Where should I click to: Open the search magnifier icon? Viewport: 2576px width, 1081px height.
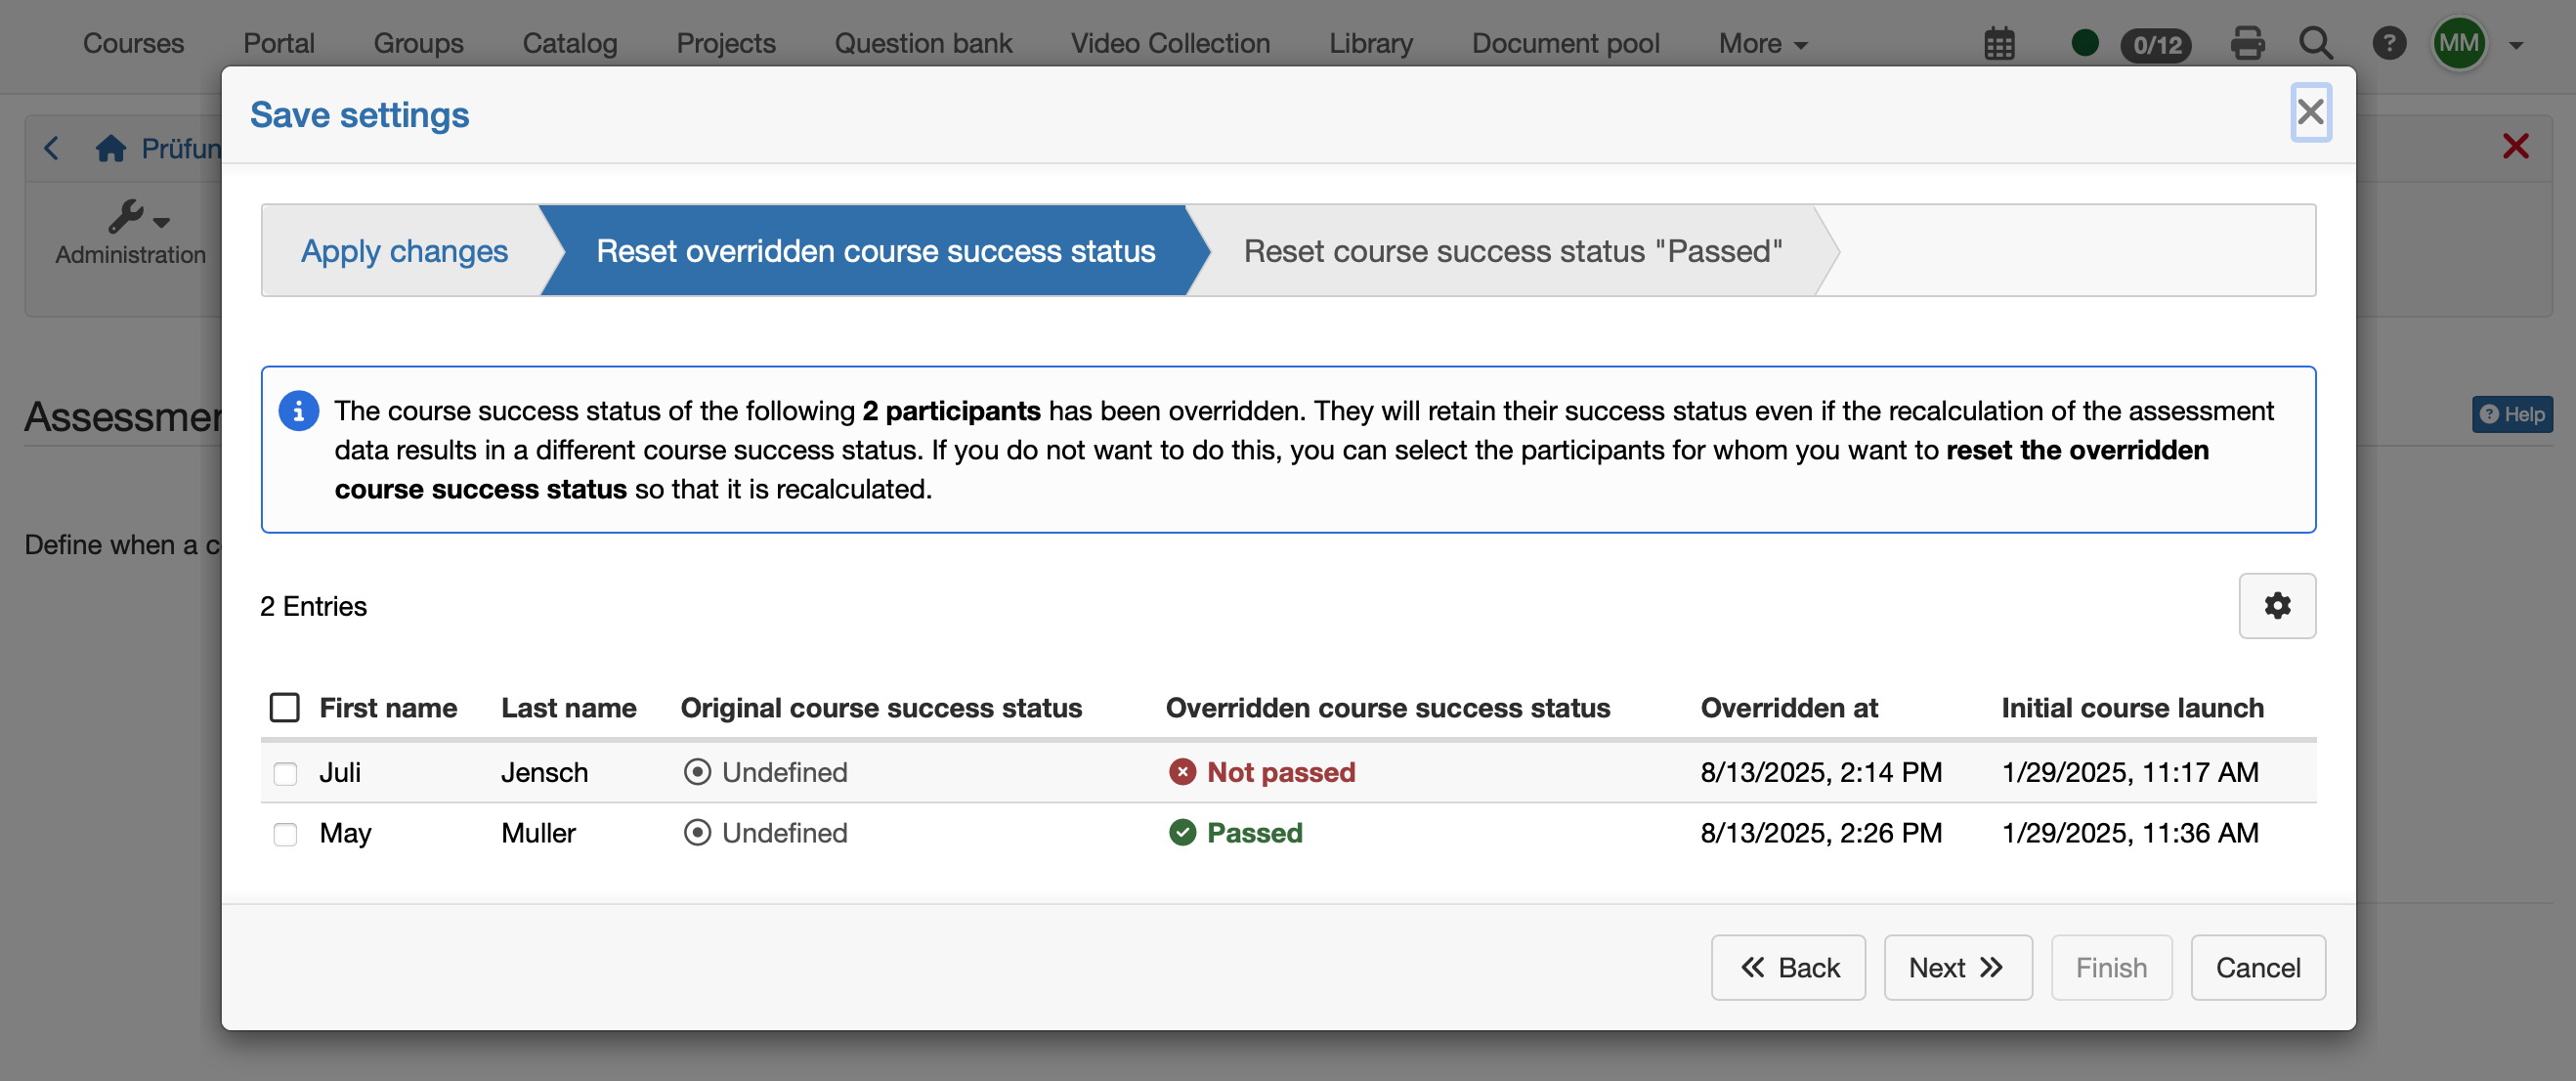click(x=2316, y=43)
